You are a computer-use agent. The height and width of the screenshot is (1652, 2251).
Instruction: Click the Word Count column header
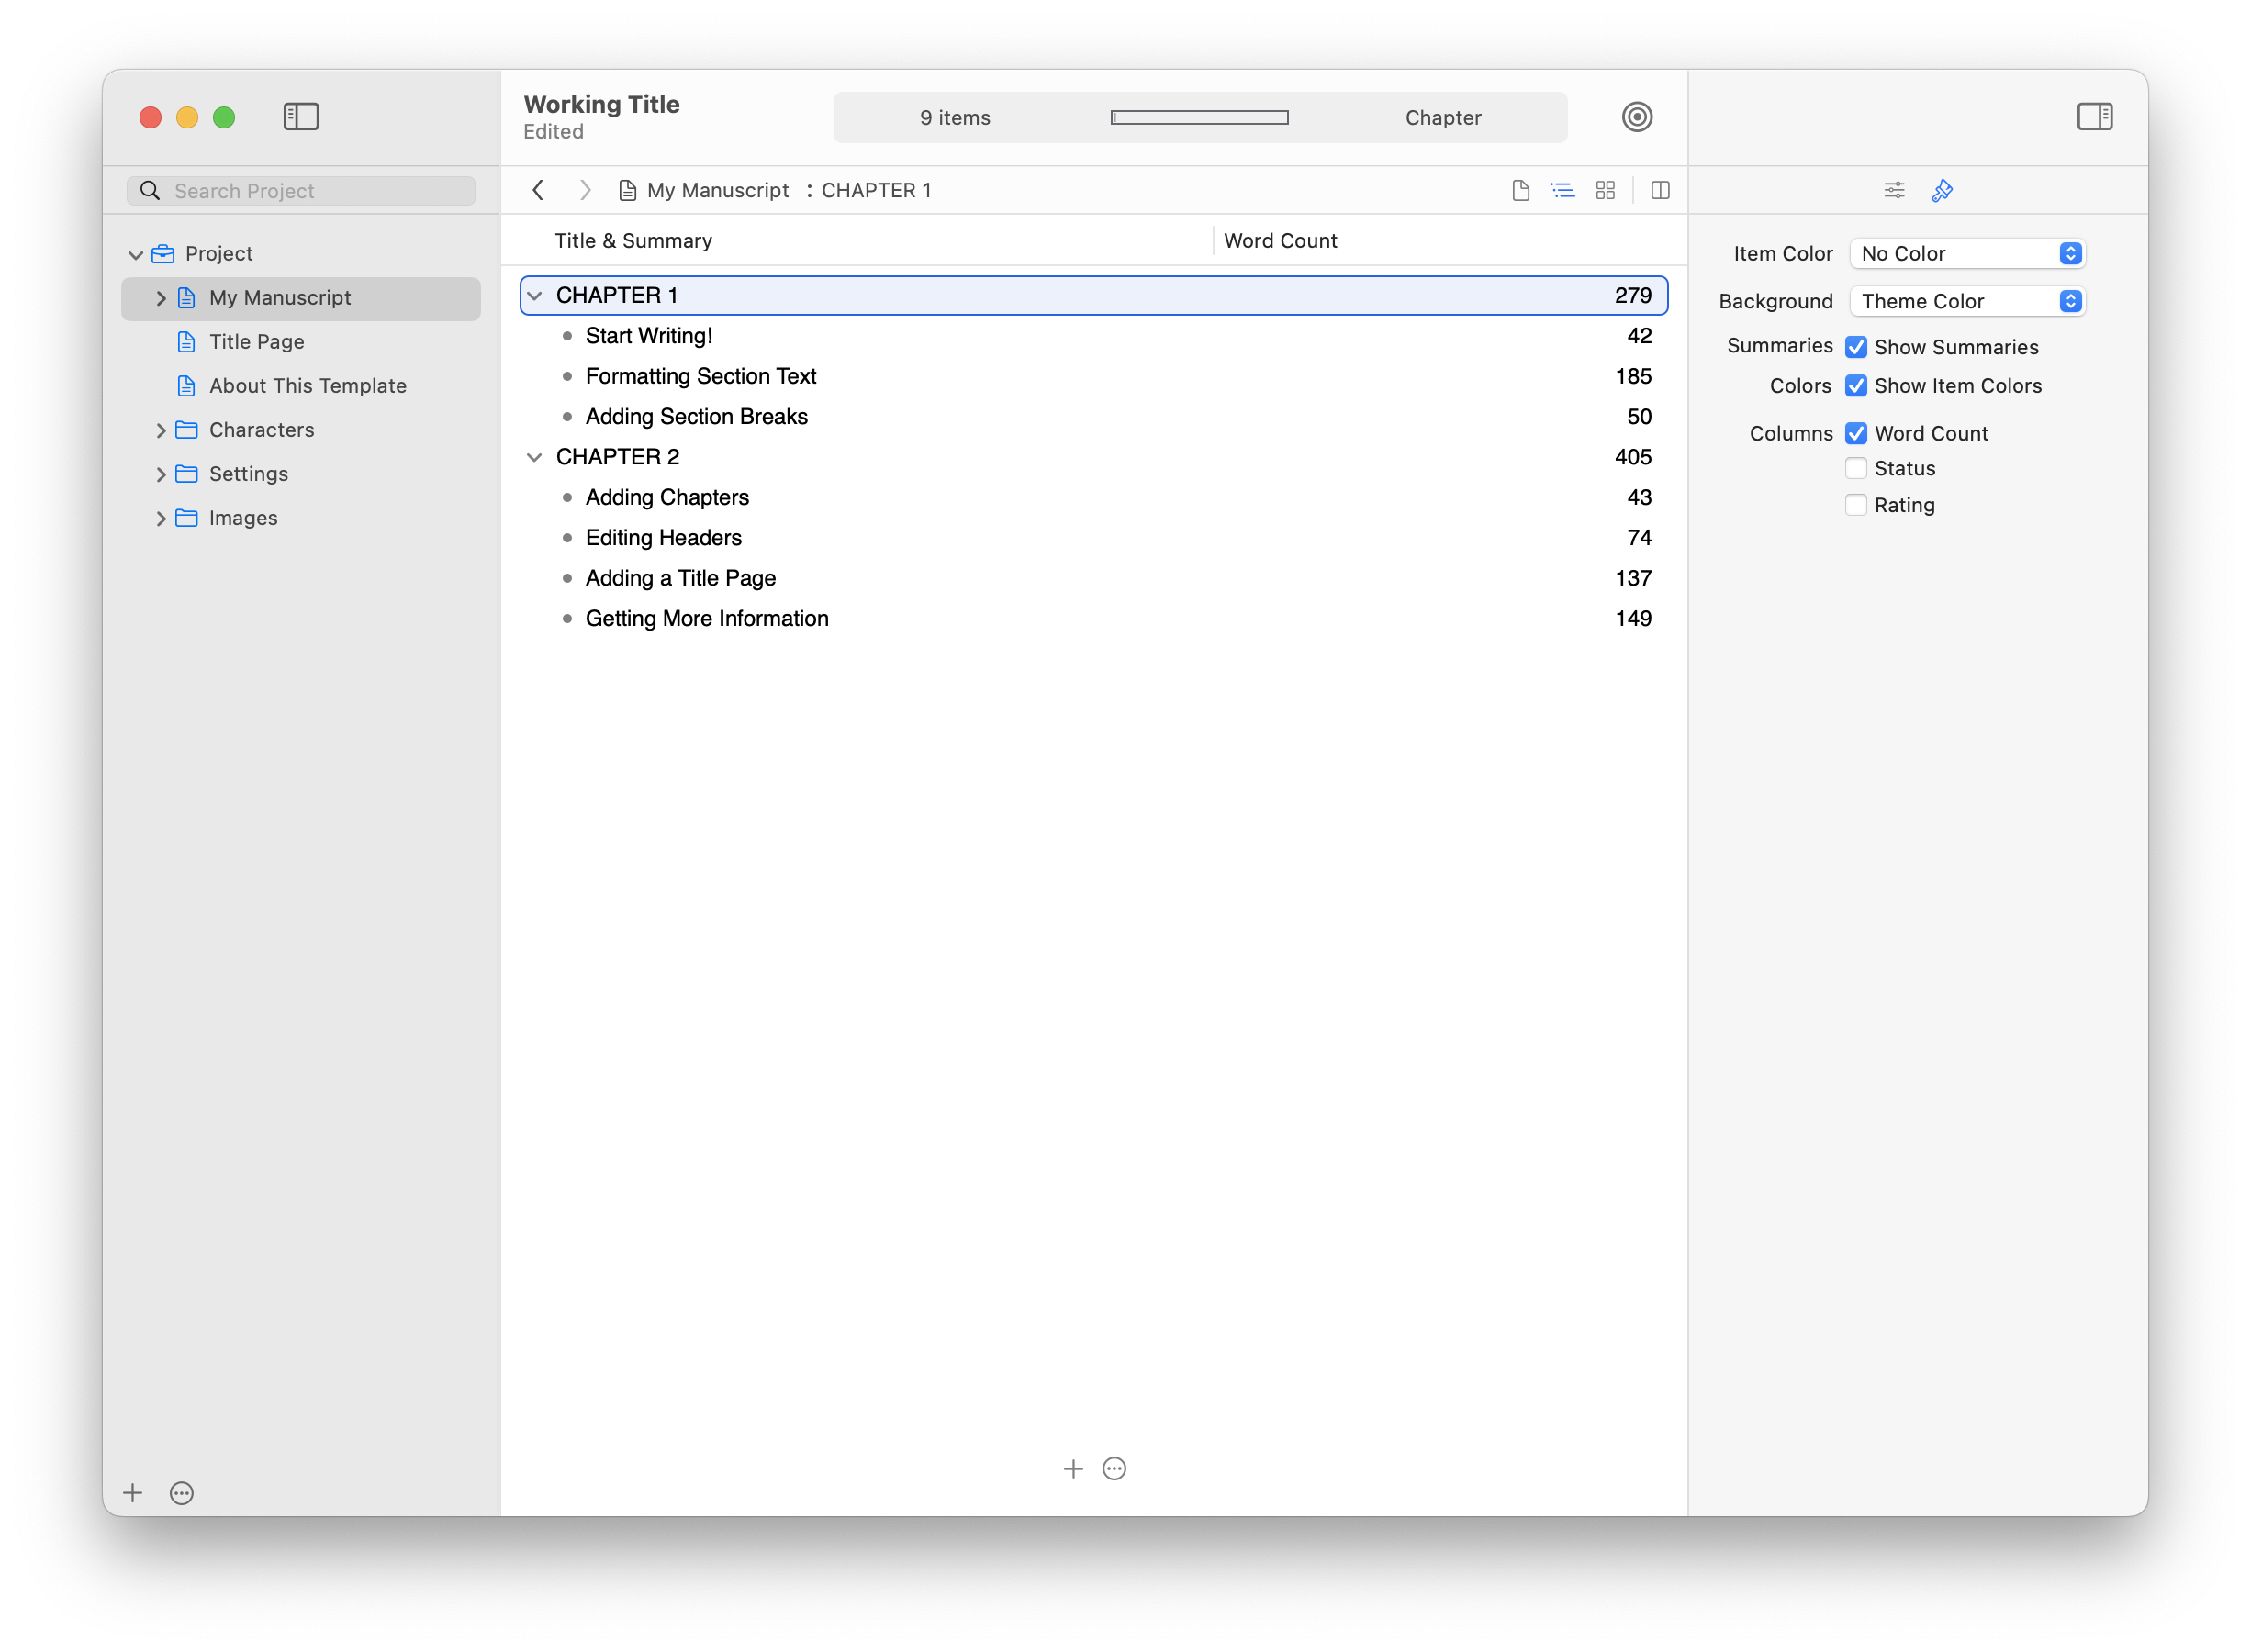coord(1280,241)
